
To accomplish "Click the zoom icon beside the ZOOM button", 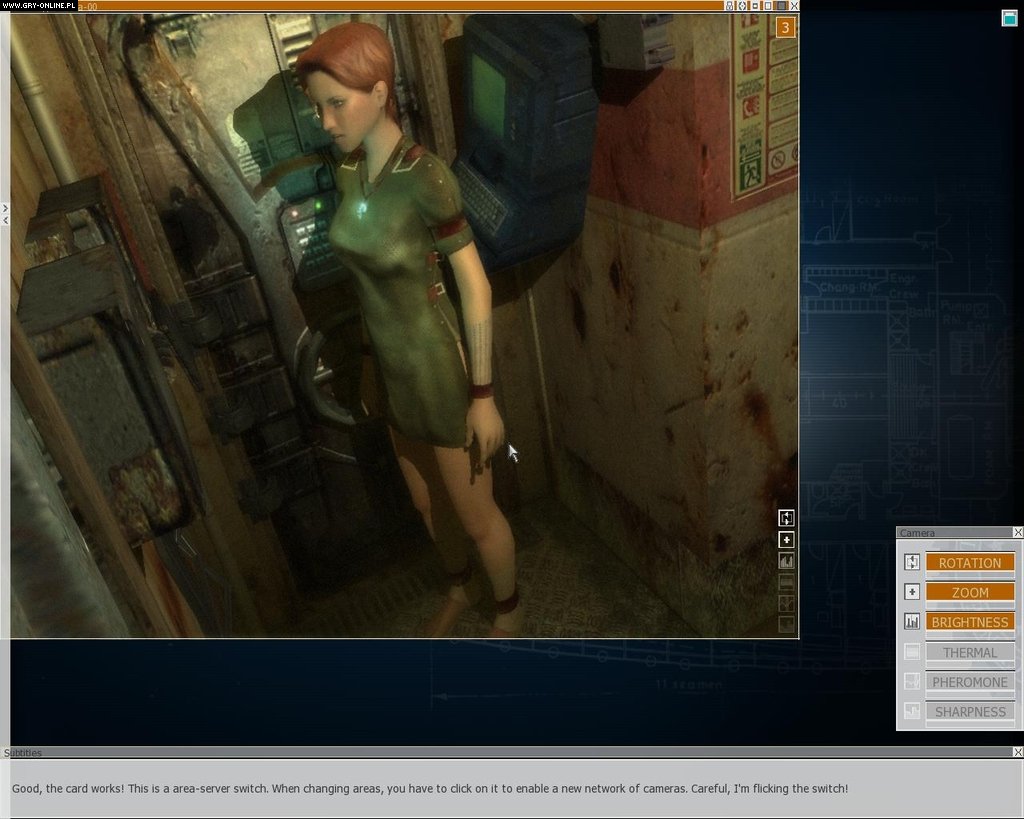I will coord(912,592).
